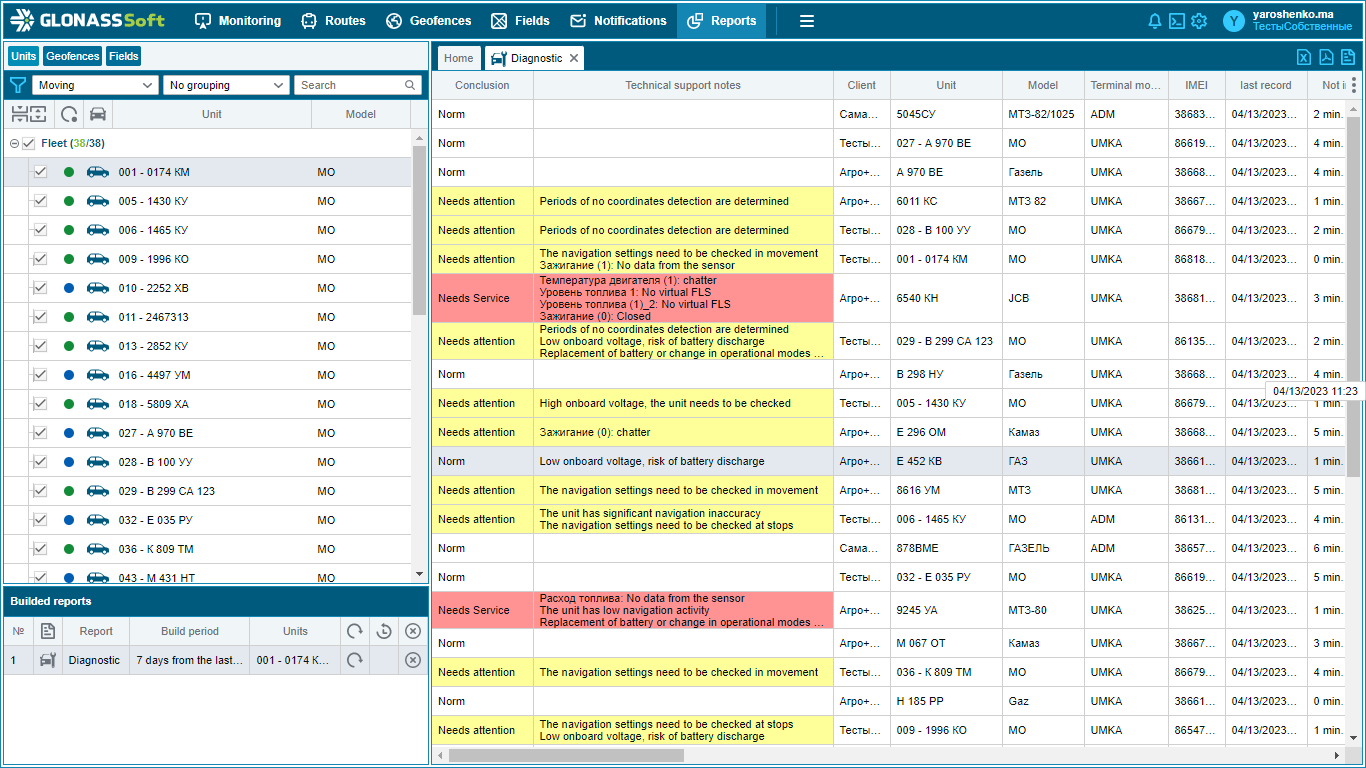Click the status column header icon

pos(69,114)
